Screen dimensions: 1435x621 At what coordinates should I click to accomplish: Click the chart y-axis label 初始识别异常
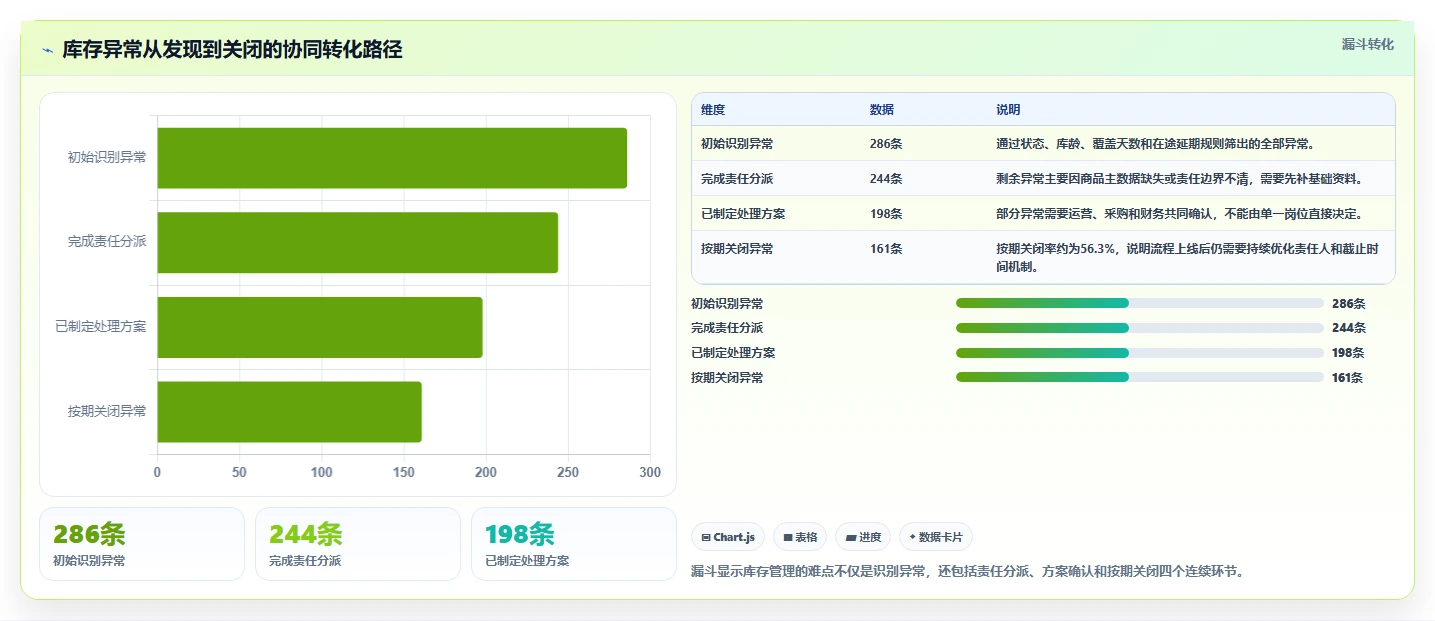[107, 158]
